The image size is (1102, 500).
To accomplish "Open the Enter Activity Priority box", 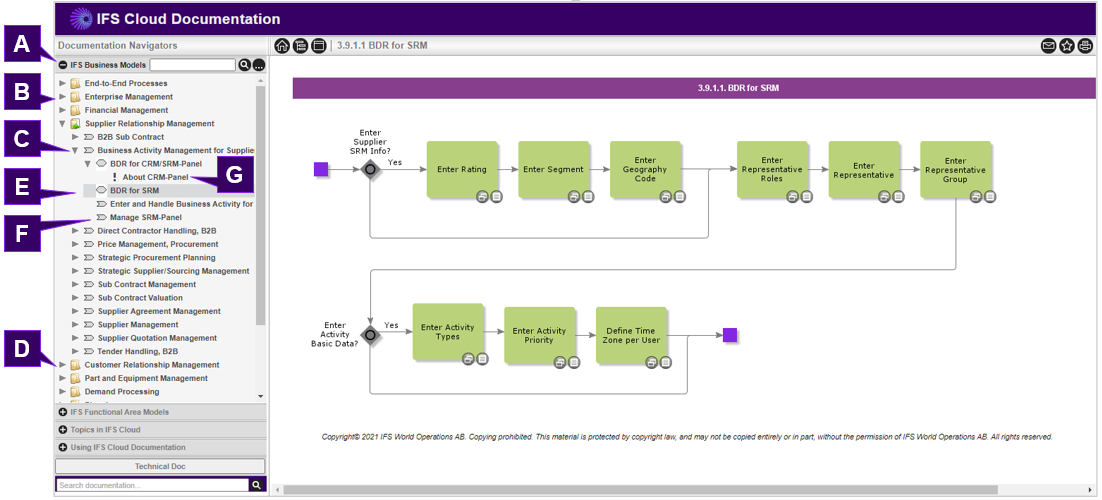I will click(x=539, y=335).
